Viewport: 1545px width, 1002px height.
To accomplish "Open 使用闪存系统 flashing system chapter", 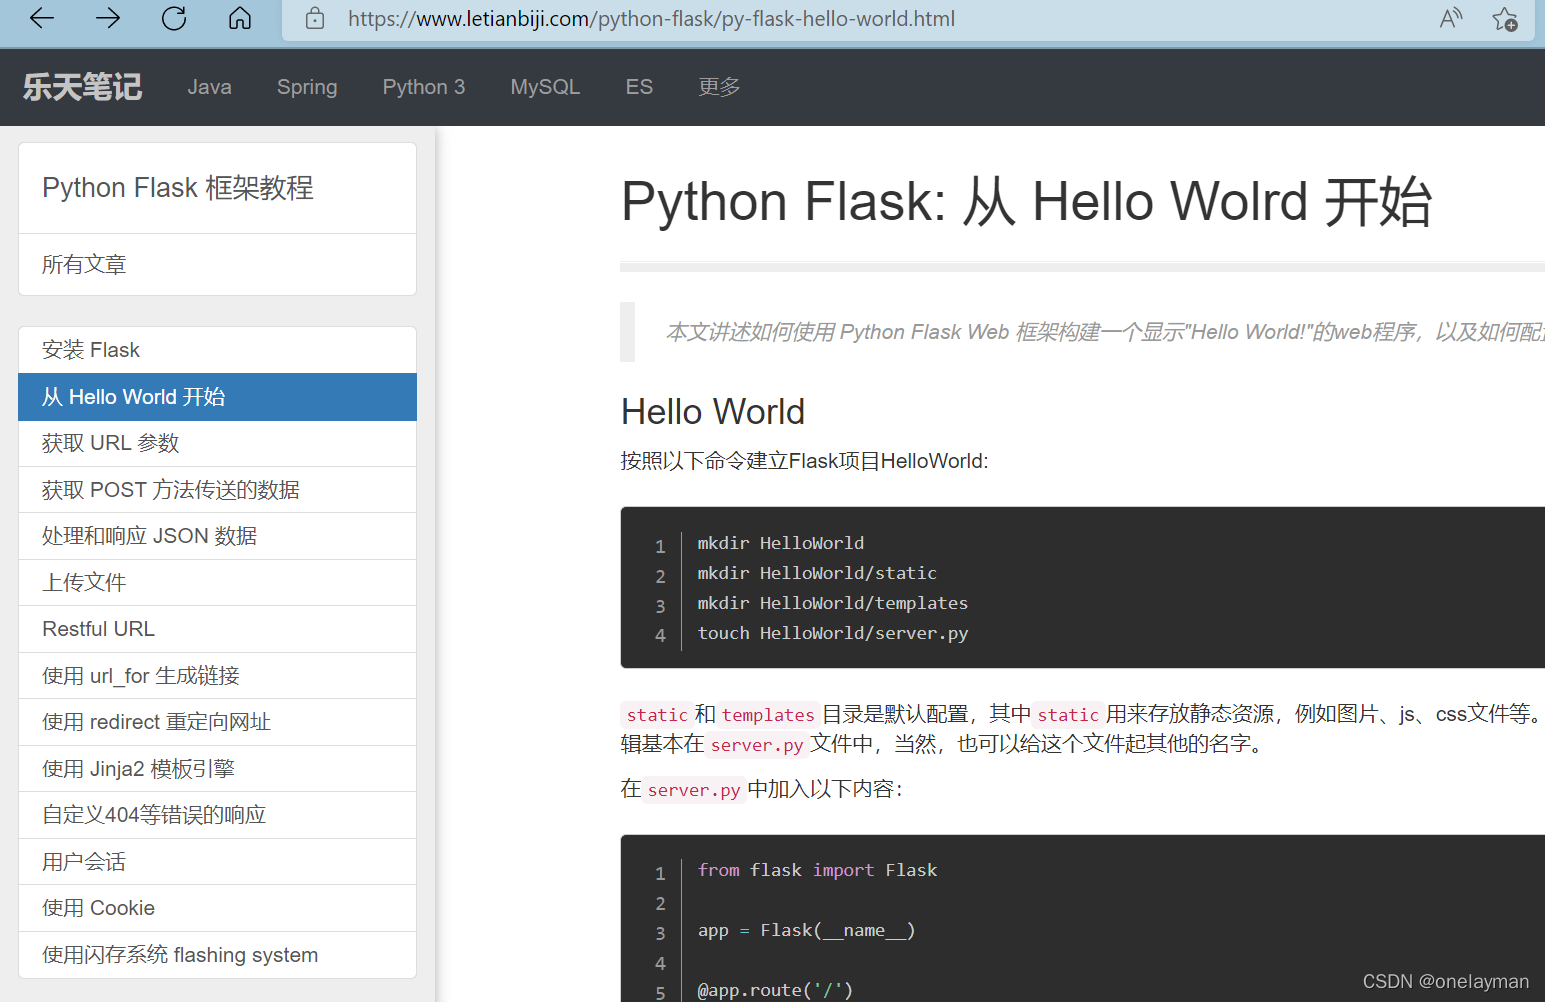I will tap(217, 955).
